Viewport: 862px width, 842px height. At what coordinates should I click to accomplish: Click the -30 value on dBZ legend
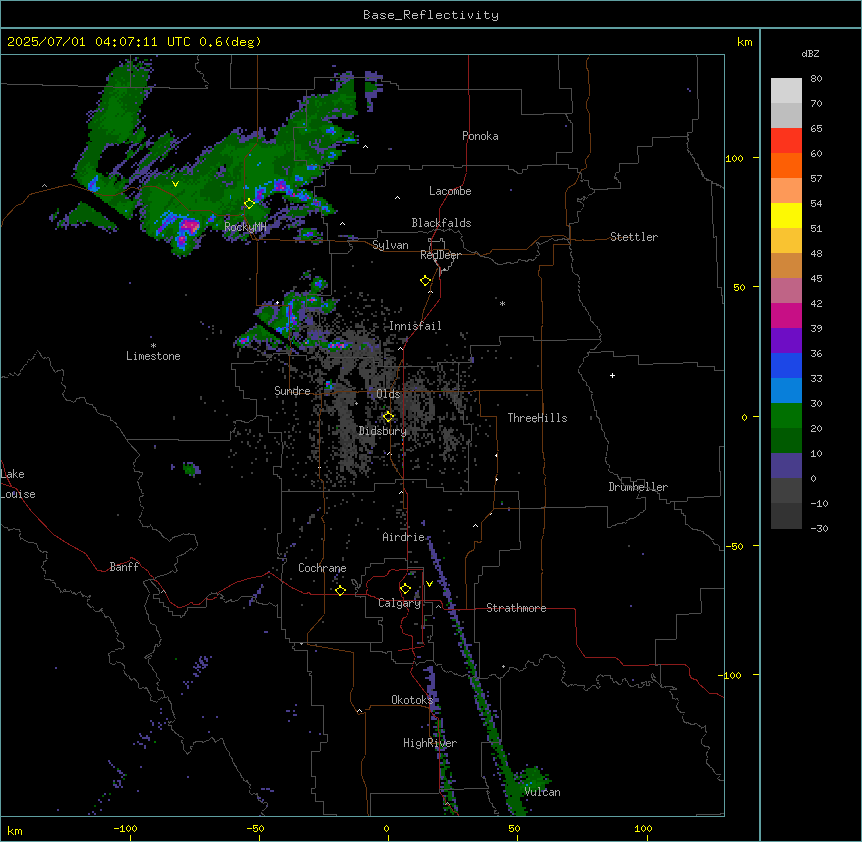pos(819,528)
